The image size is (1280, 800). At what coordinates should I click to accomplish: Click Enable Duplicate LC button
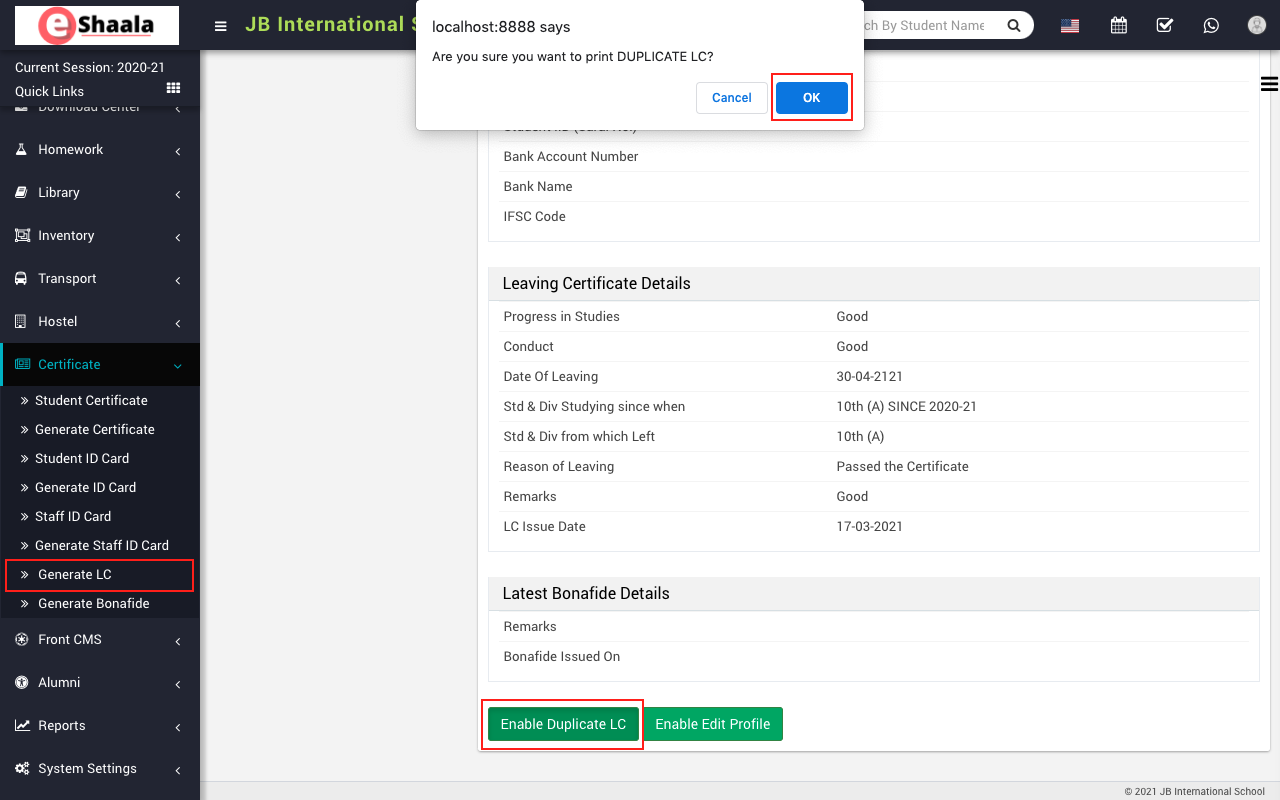click(x=563, y=725)
